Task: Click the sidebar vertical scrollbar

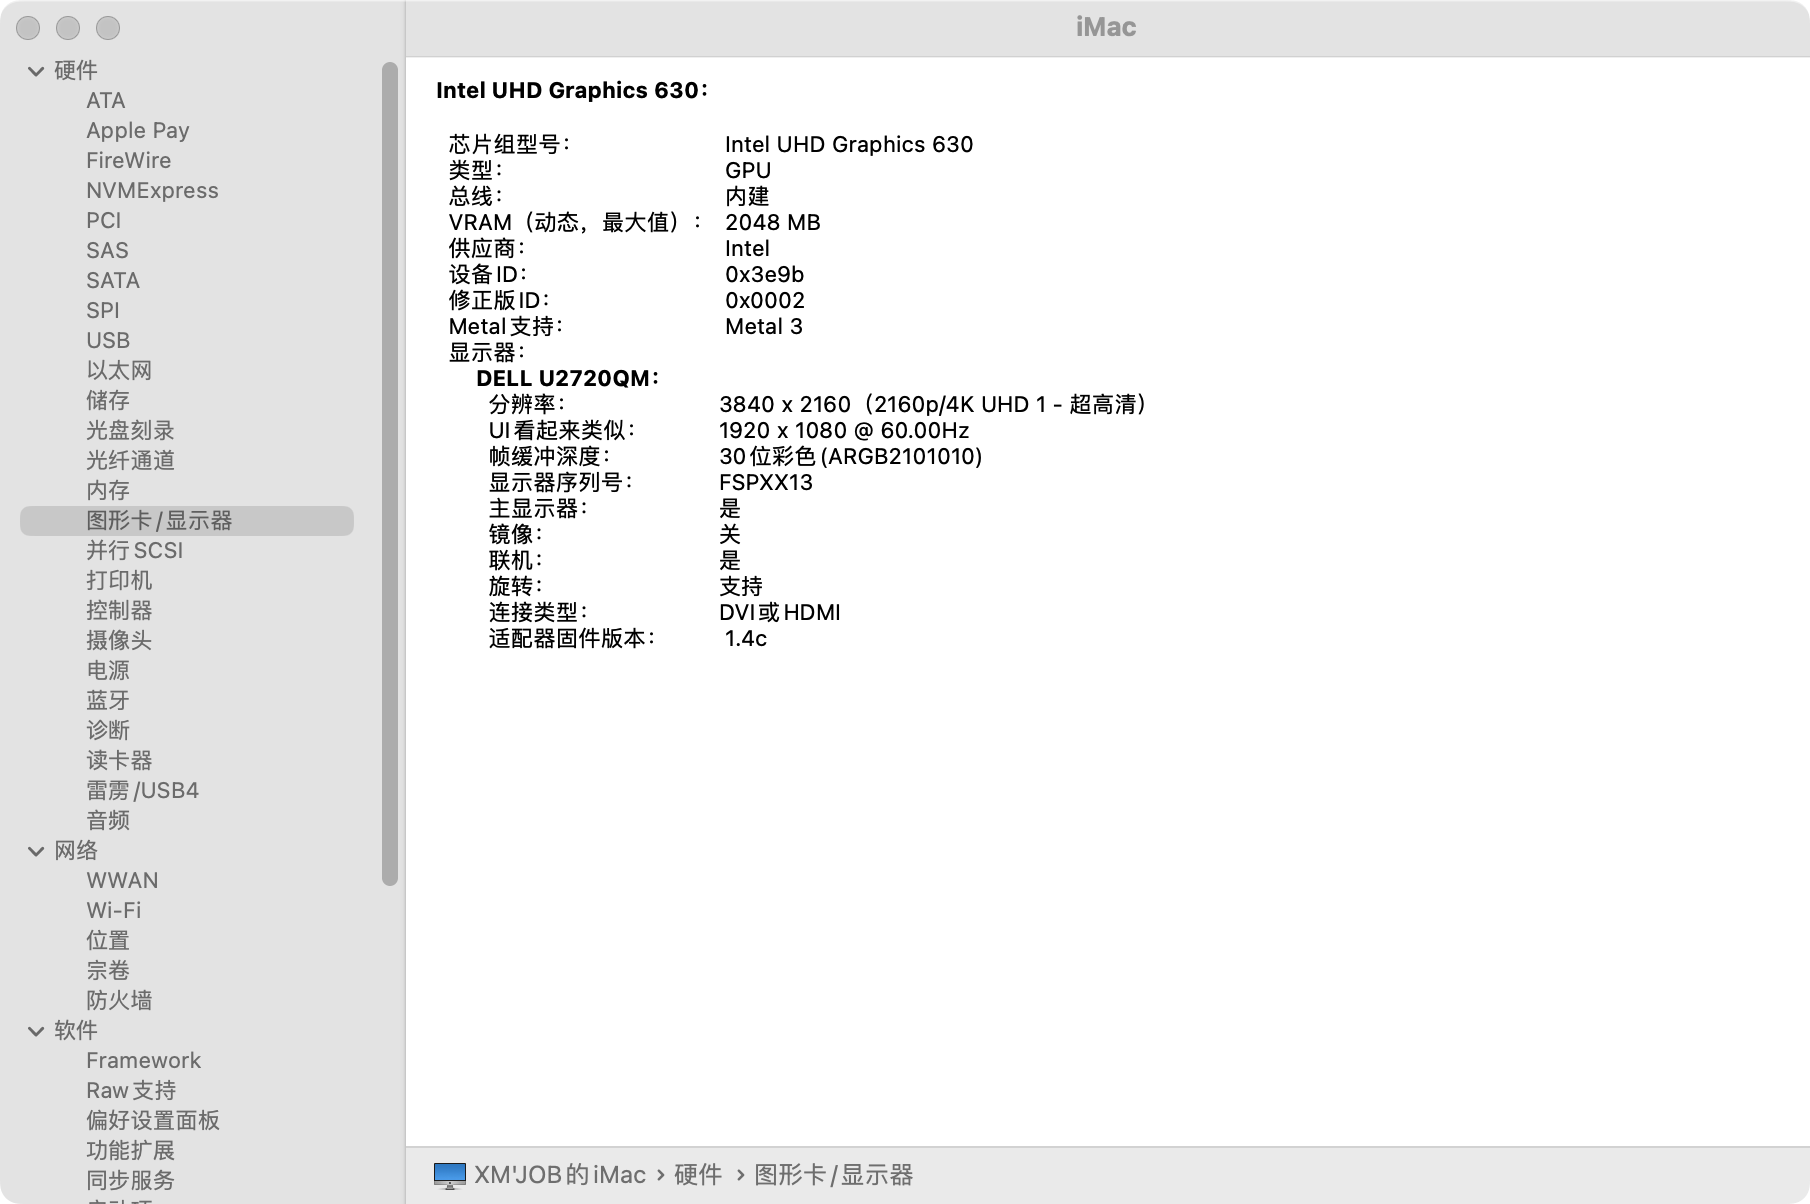Action: click(x=390, y=474)
